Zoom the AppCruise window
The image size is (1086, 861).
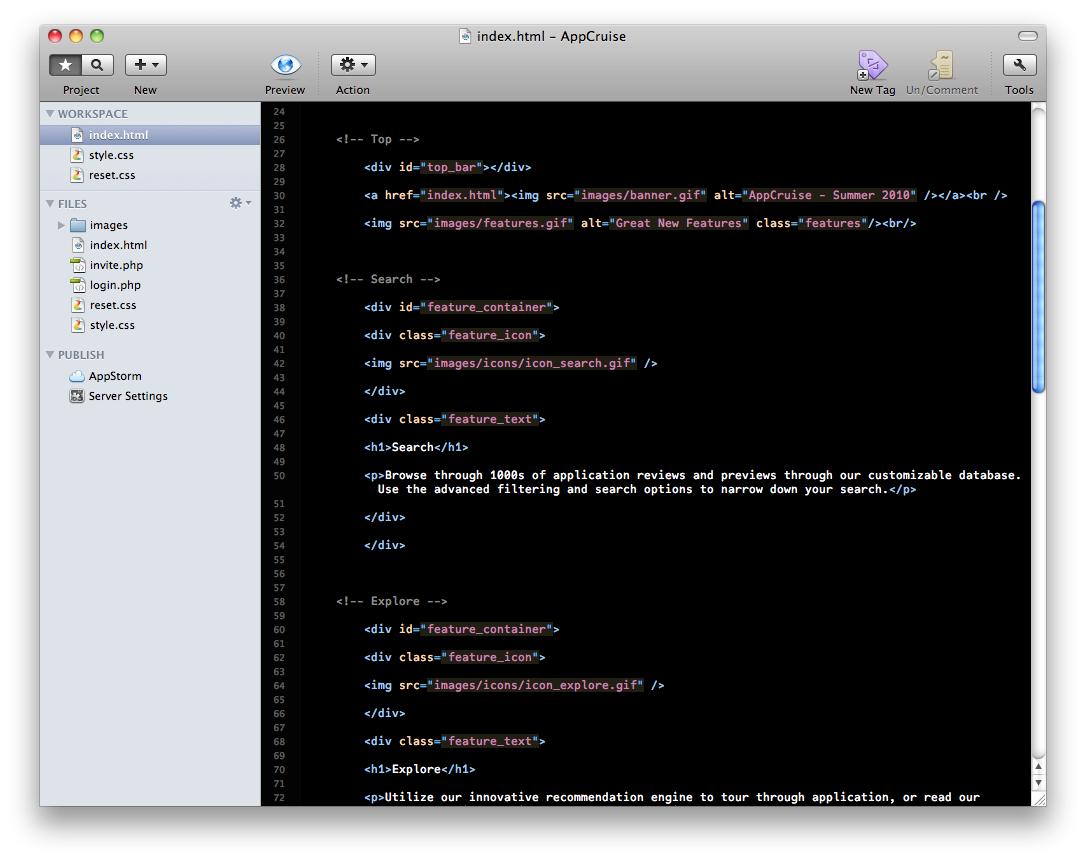pyautogui.click(x=97, y=36)
